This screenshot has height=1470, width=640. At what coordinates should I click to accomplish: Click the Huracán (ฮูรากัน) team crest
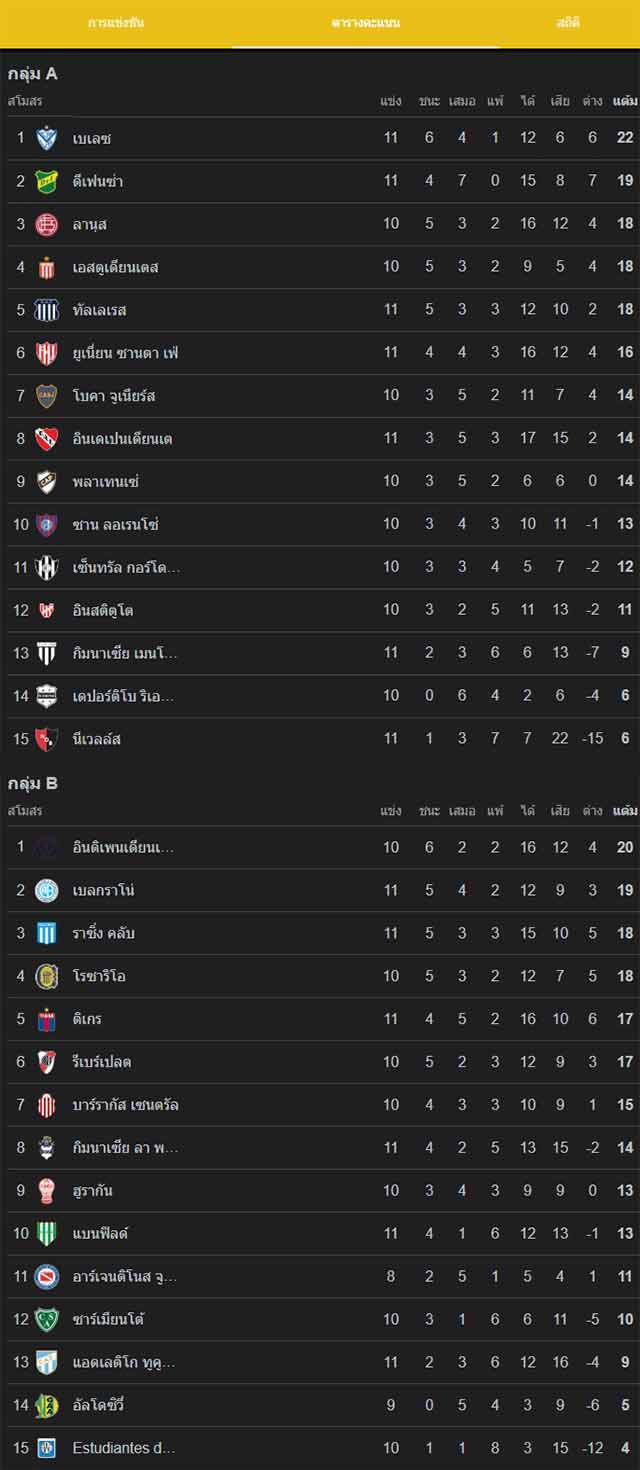(x=47, y=1191)
